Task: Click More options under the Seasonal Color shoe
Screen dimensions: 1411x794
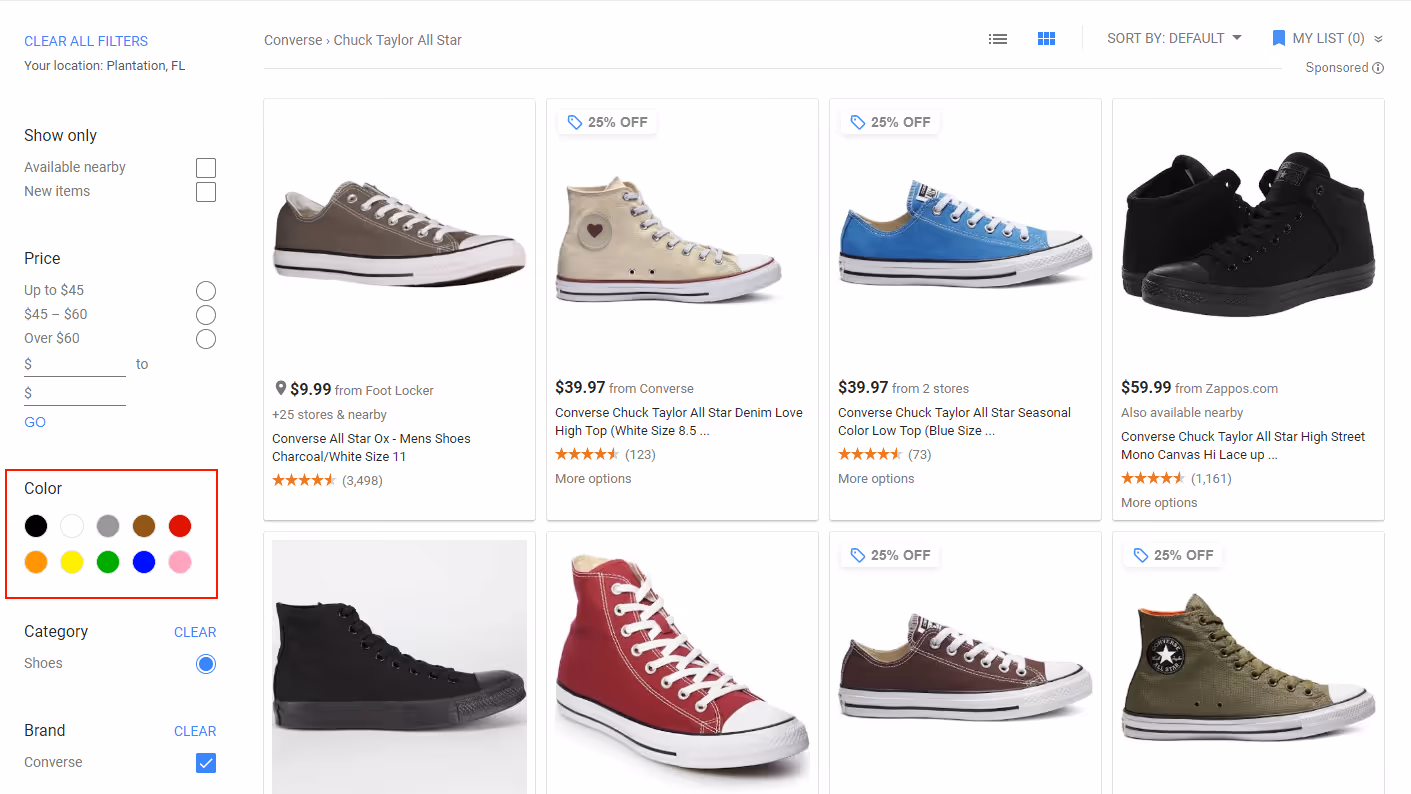Action: pos(876,478)
